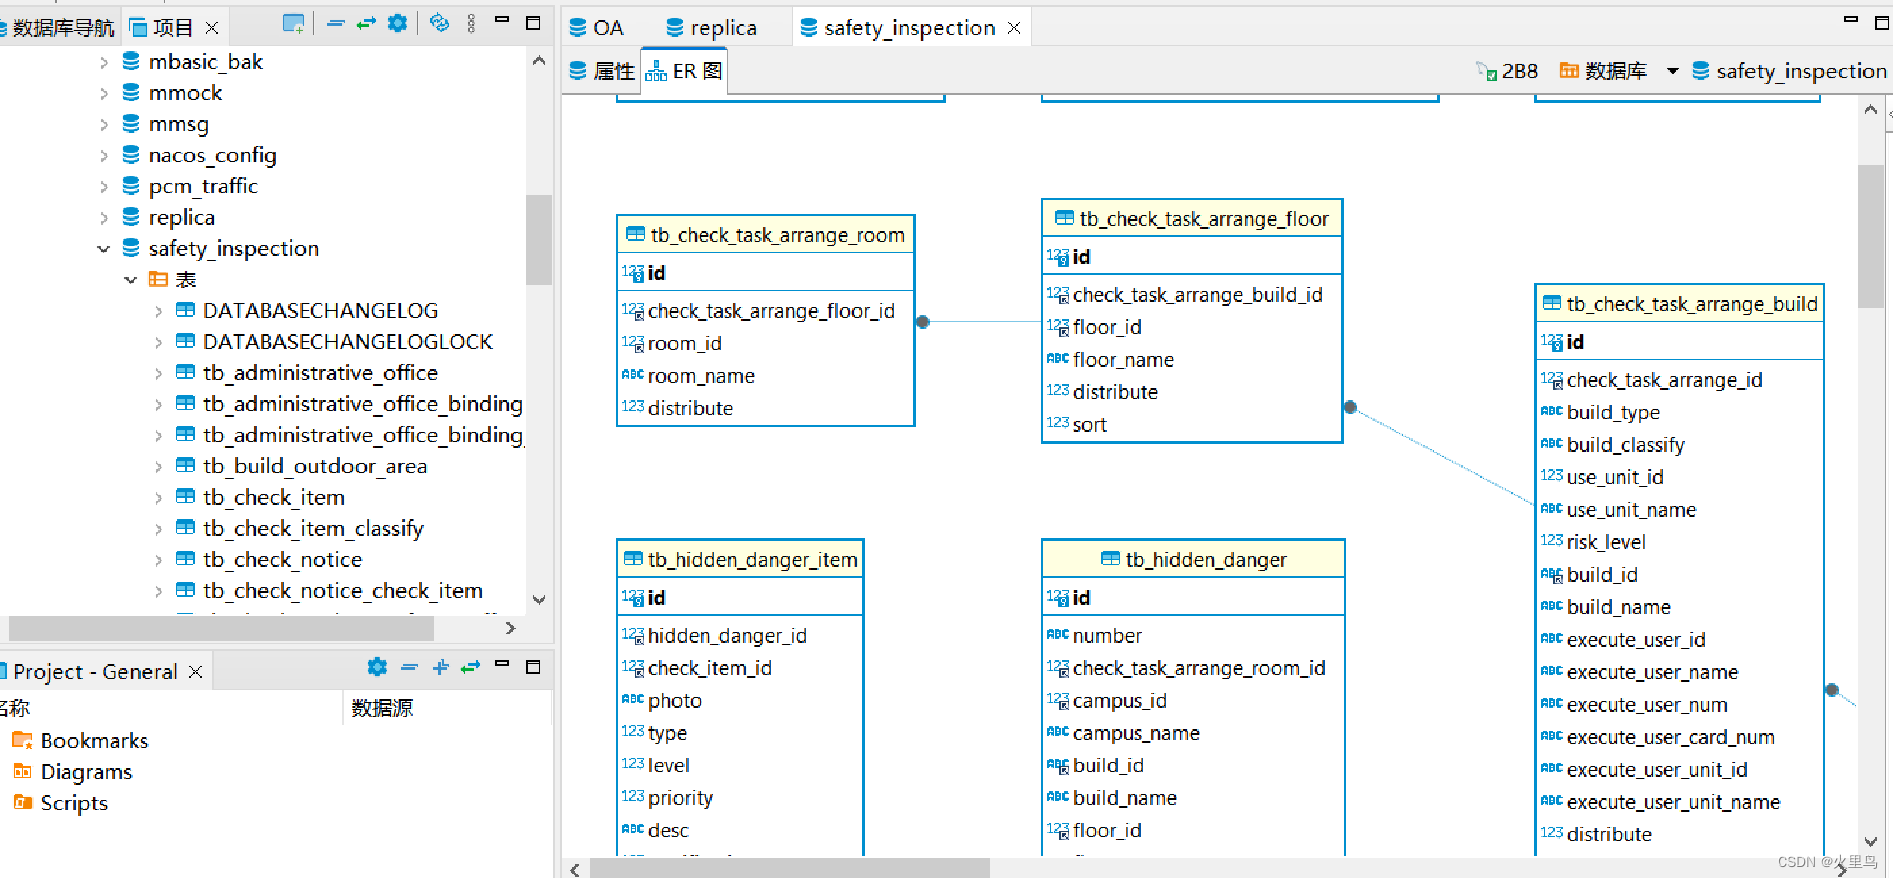Click table icon in tb_hidden_danger entity header
The width and height of the screenshot is (1893, 879).
[1110, 559]
